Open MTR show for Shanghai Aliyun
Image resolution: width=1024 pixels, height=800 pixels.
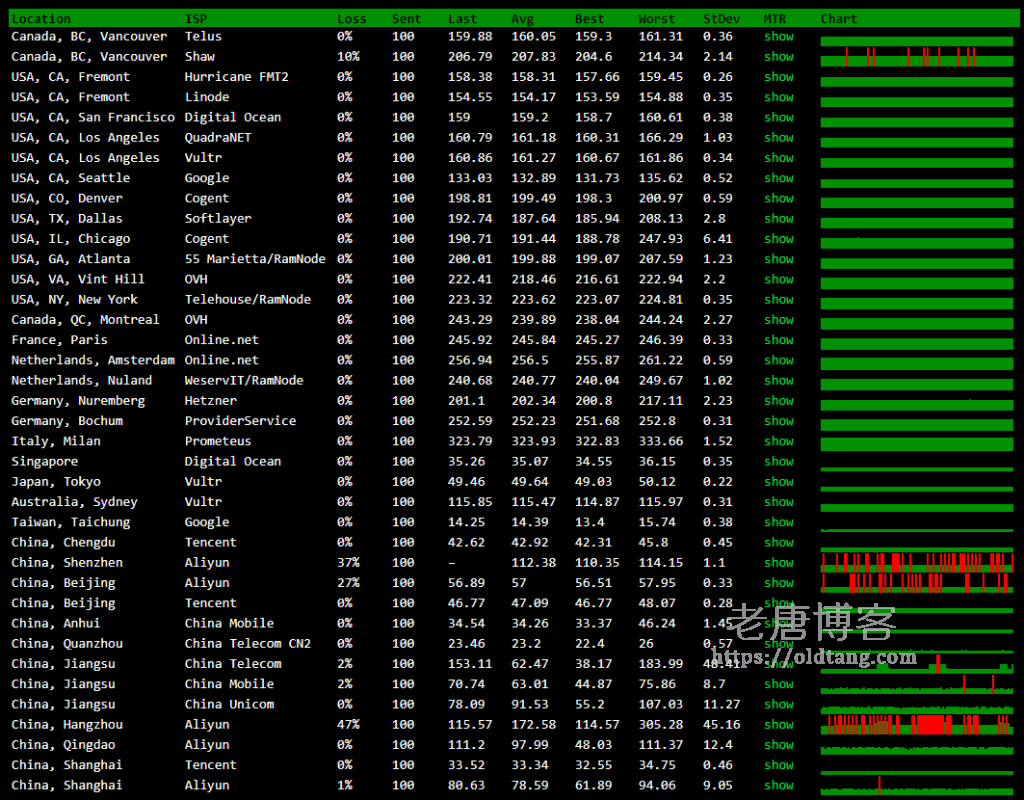(778, 786)
